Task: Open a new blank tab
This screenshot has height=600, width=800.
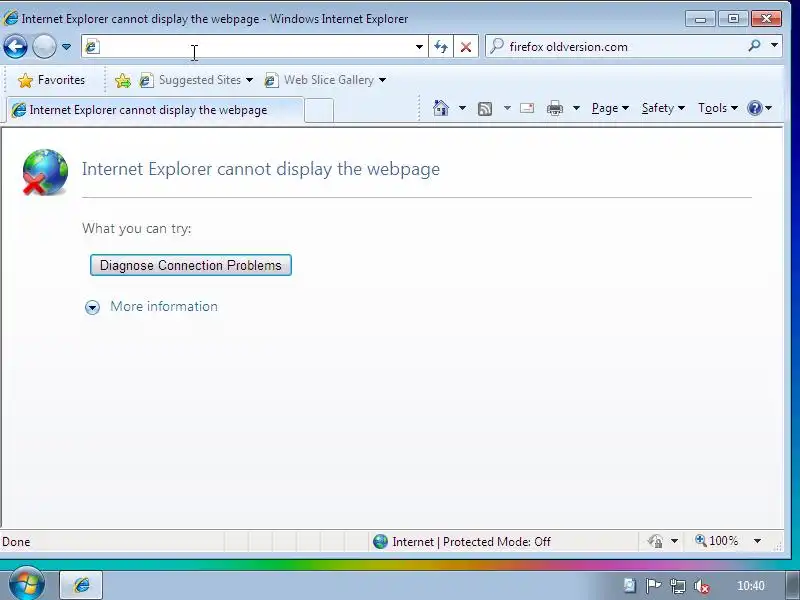Action: [x=319, y=111]
